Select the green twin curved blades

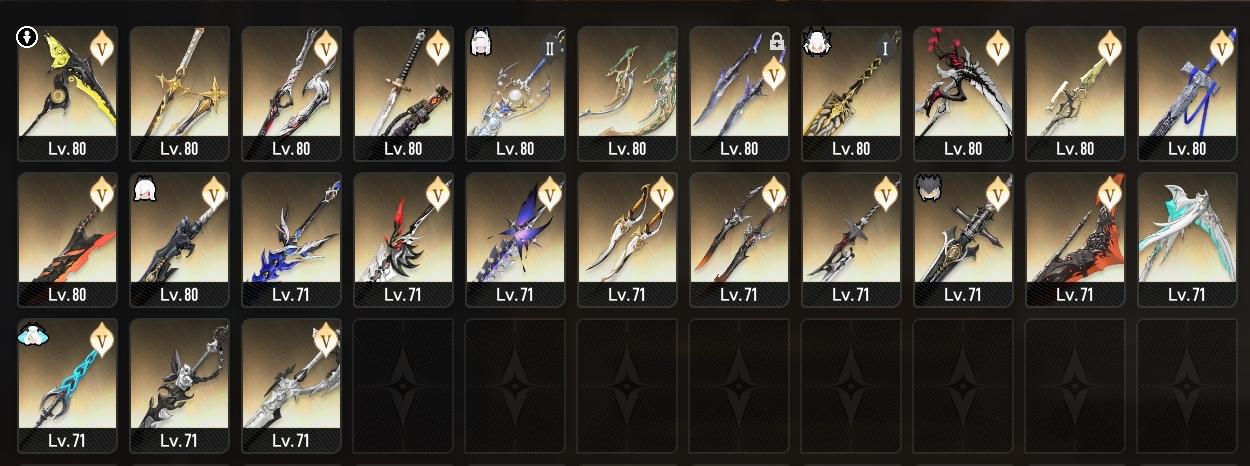point(627,93)
